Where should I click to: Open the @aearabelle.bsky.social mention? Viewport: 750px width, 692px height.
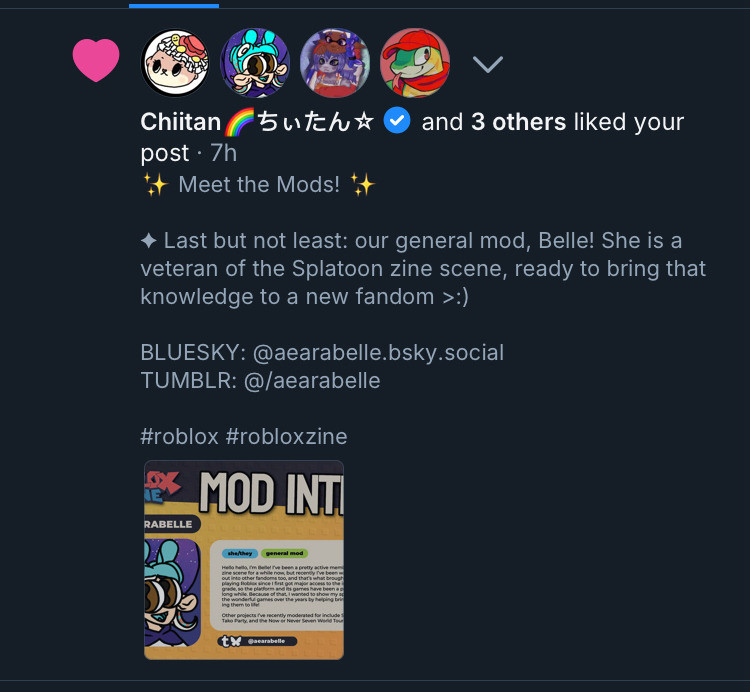tap(376, 353)
